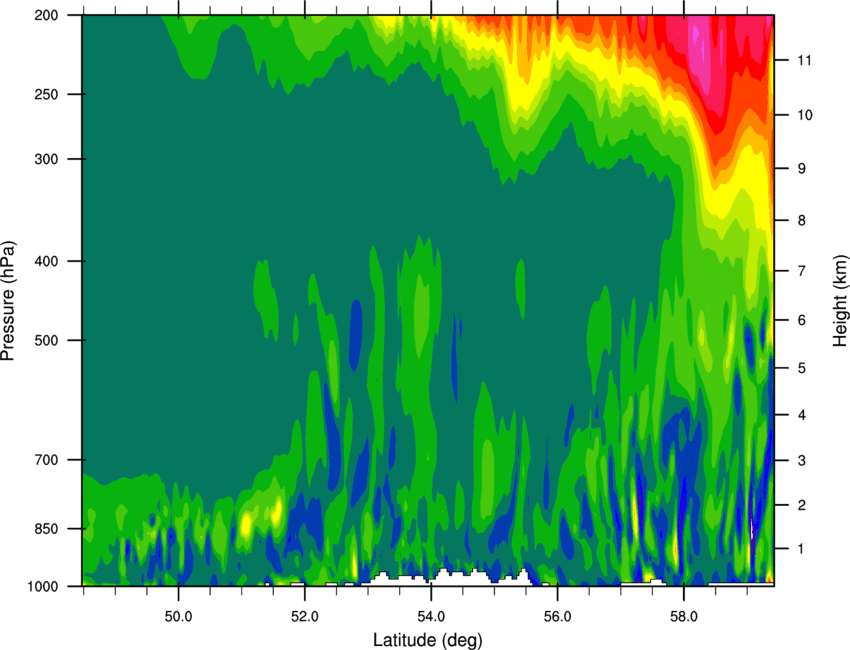Click the 58.0 latitude tick label

click(684, 617)
